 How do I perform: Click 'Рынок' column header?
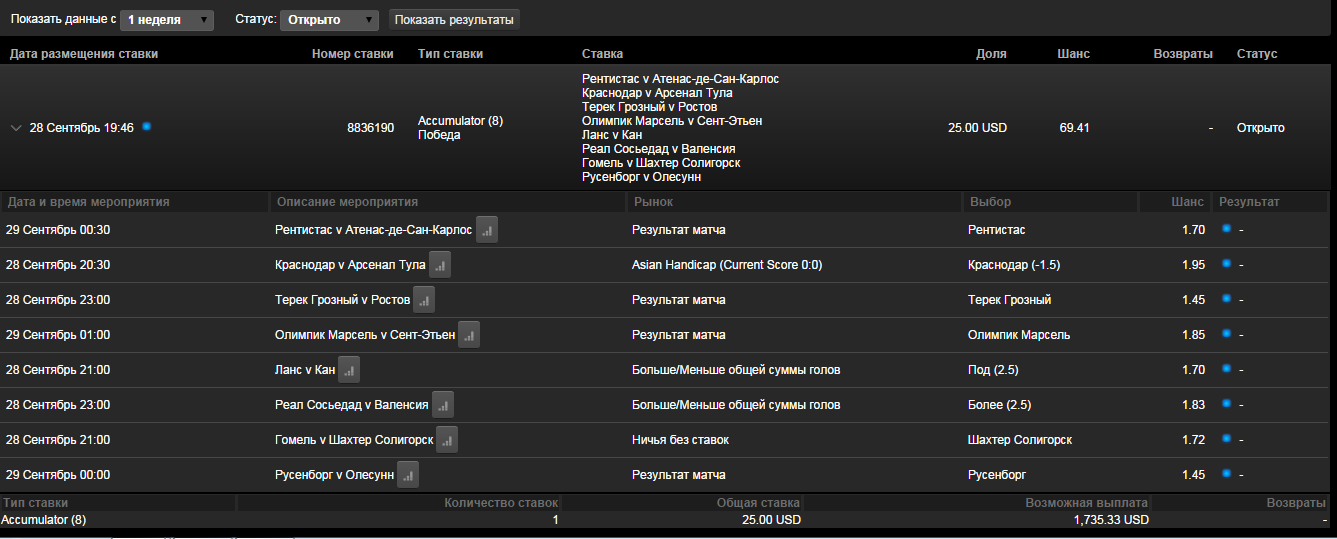[654, 202]
